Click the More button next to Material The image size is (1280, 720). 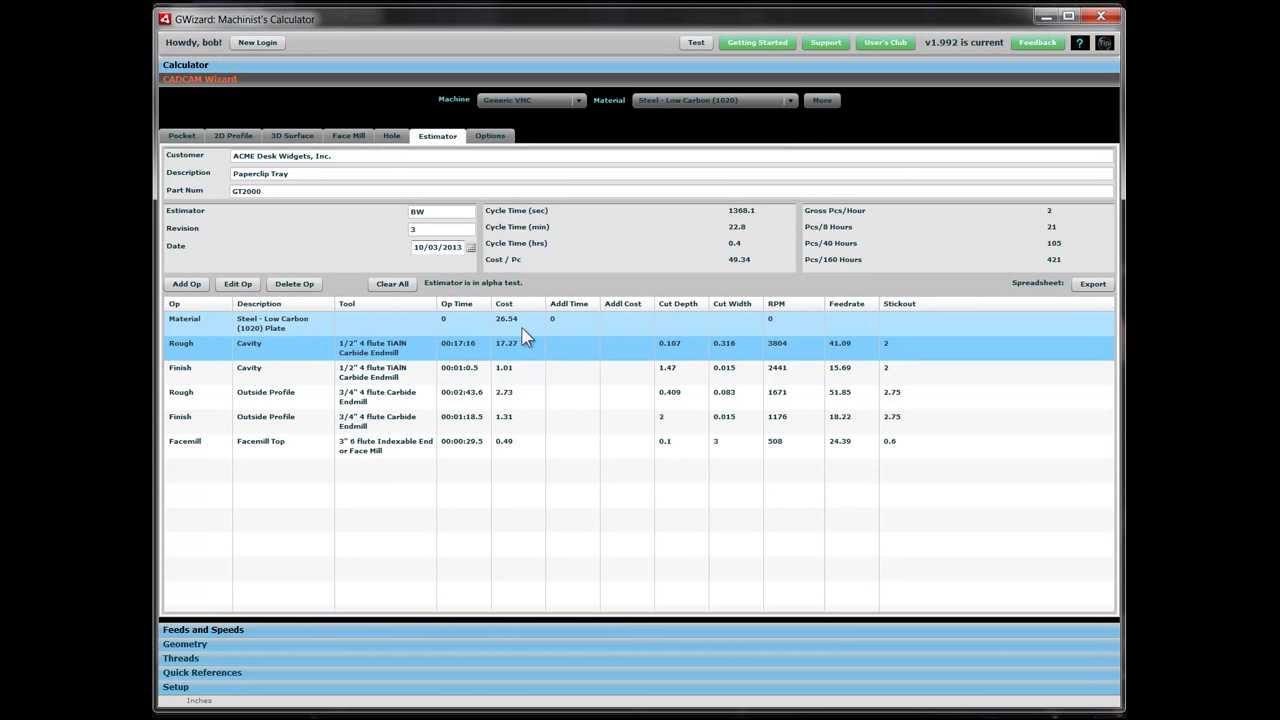pyautogui.click(x=822, y=100)
